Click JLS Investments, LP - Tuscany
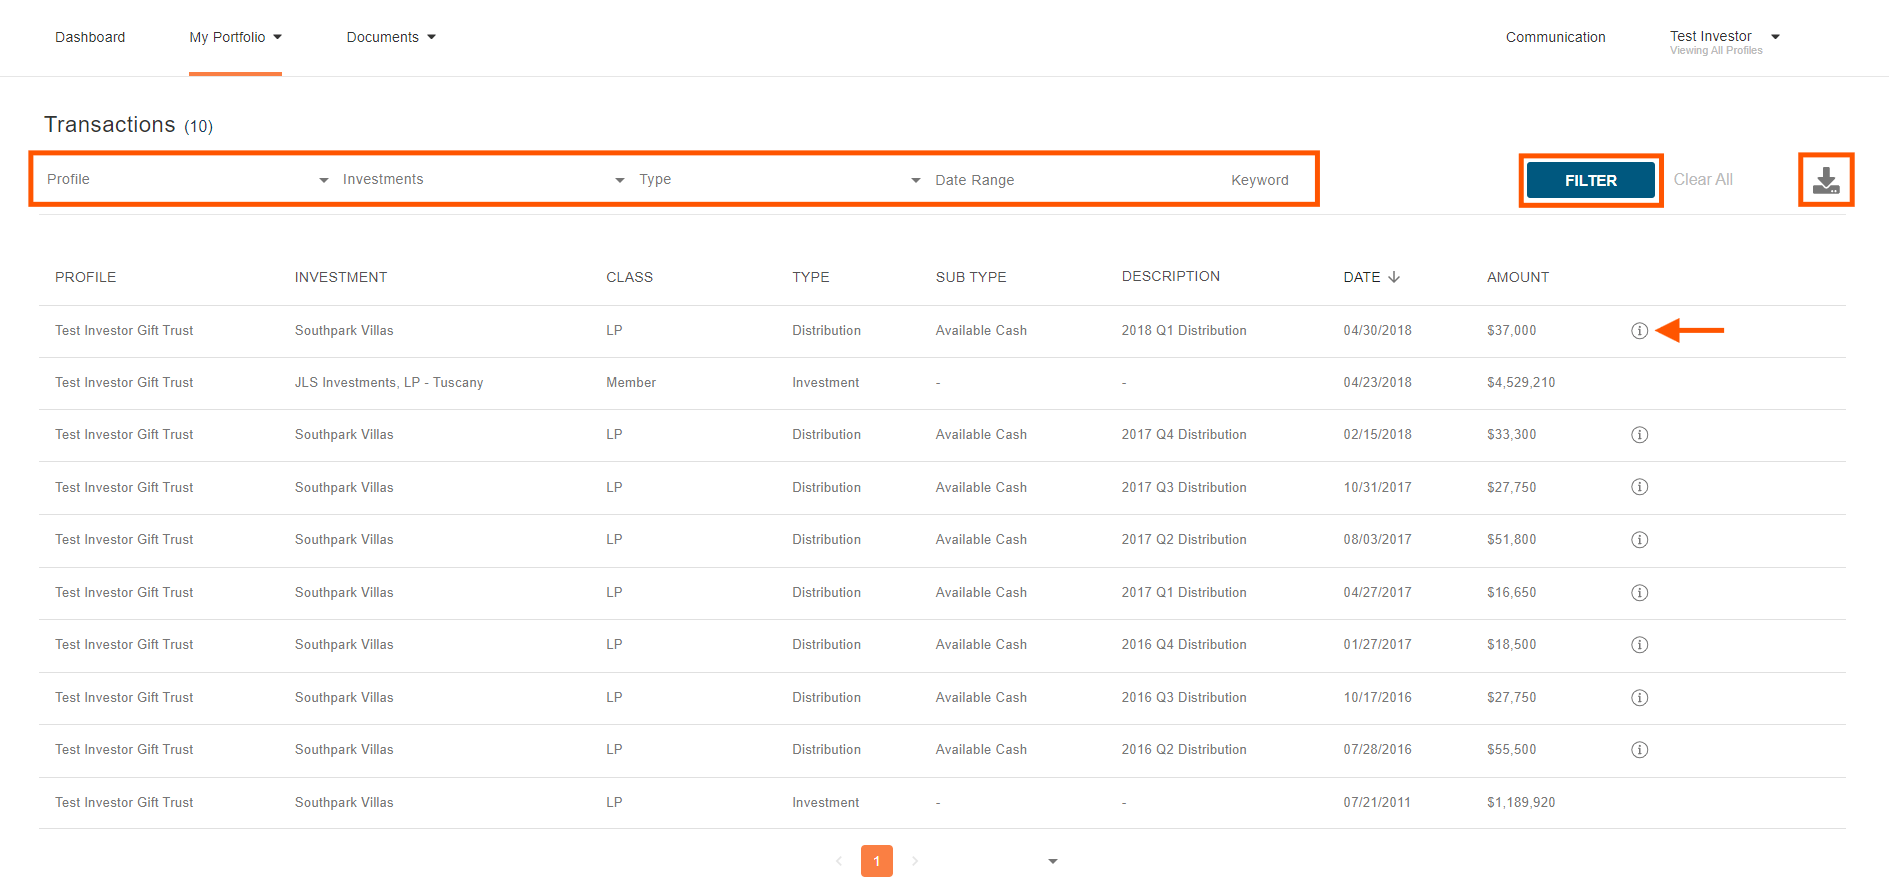The width and height of the screenshot is (1889, 893). pos(389,383)
